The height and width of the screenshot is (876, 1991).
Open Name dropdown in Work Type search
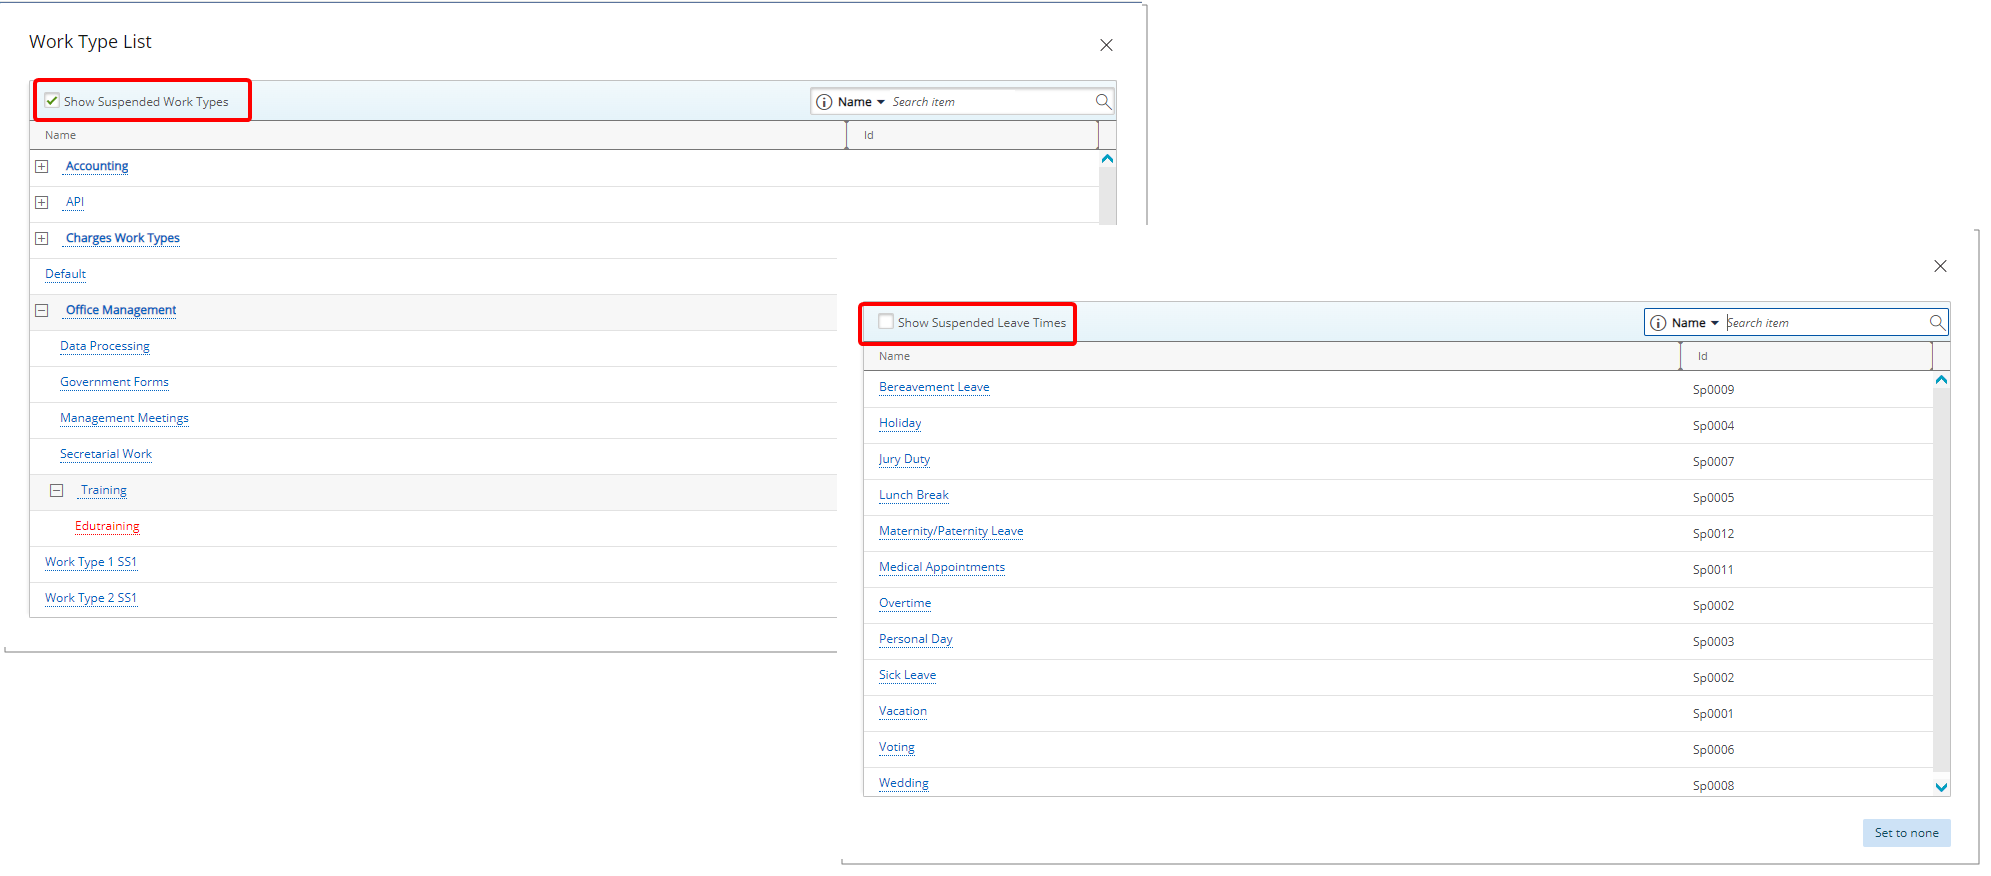[861, 102]
